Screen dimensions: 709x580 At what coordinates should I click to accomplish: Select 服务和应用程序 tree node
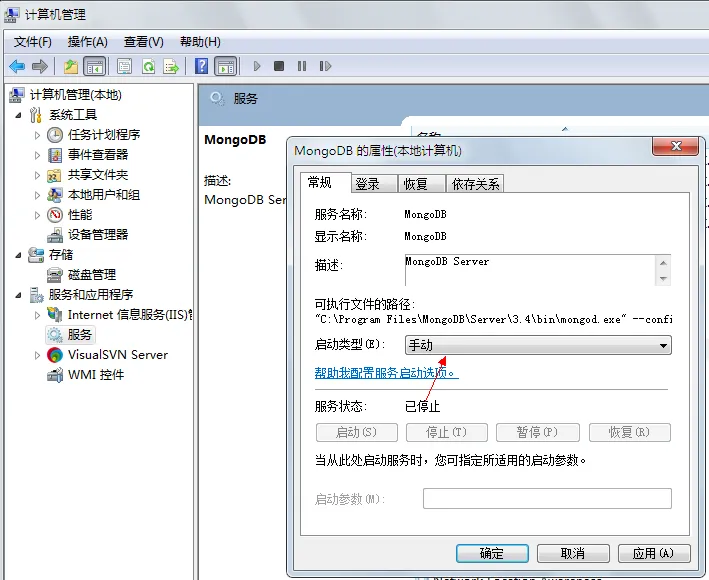click(x=91, y=295)
